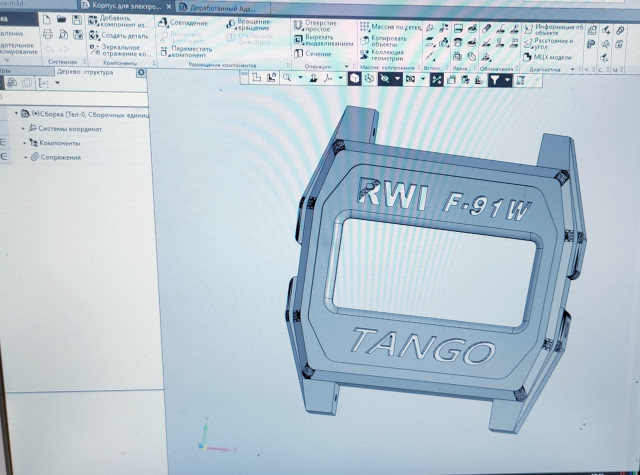640x475 pixels.
Task: Click the МЦХ модели button
Action: 552,59
